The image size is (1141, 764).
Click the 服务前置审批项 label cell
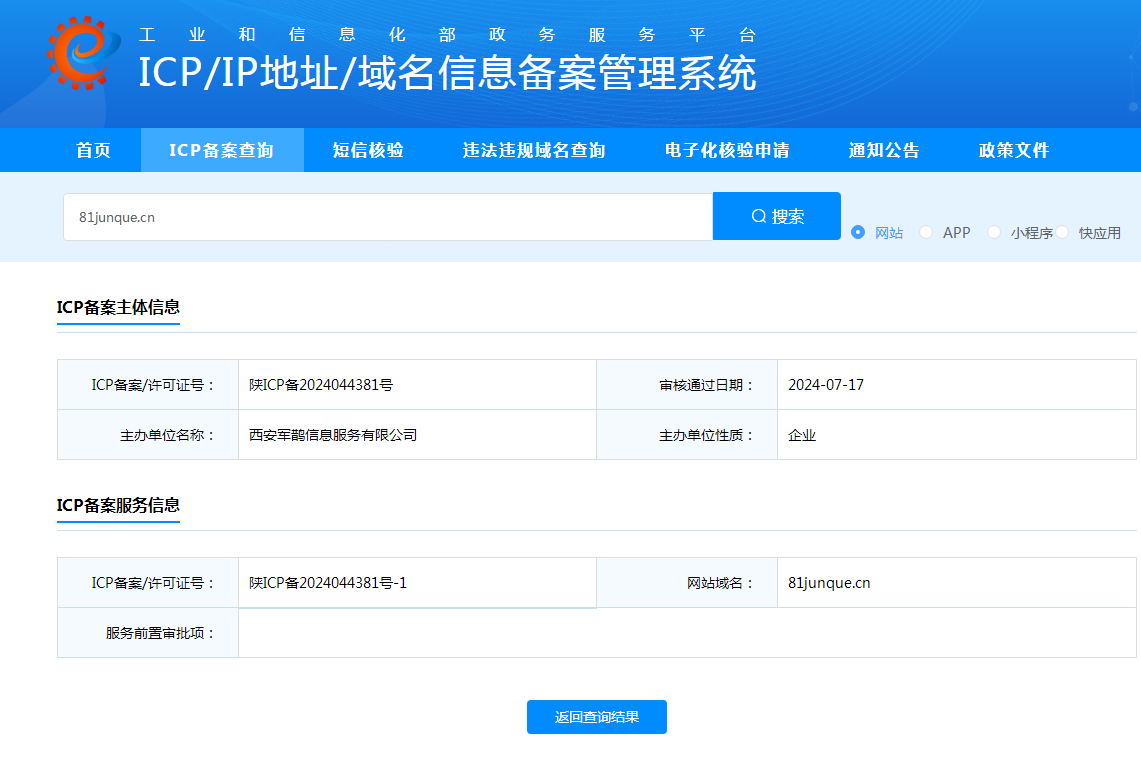point(148,633)
